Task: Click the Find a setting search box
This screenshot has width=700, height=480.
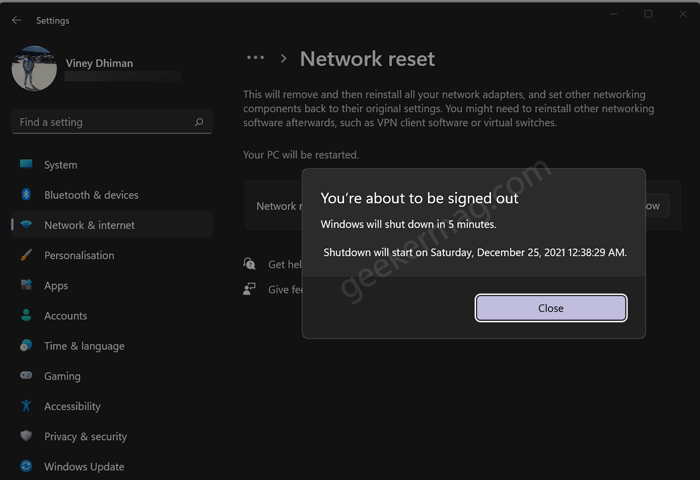Action: click(x=112, y=122)
